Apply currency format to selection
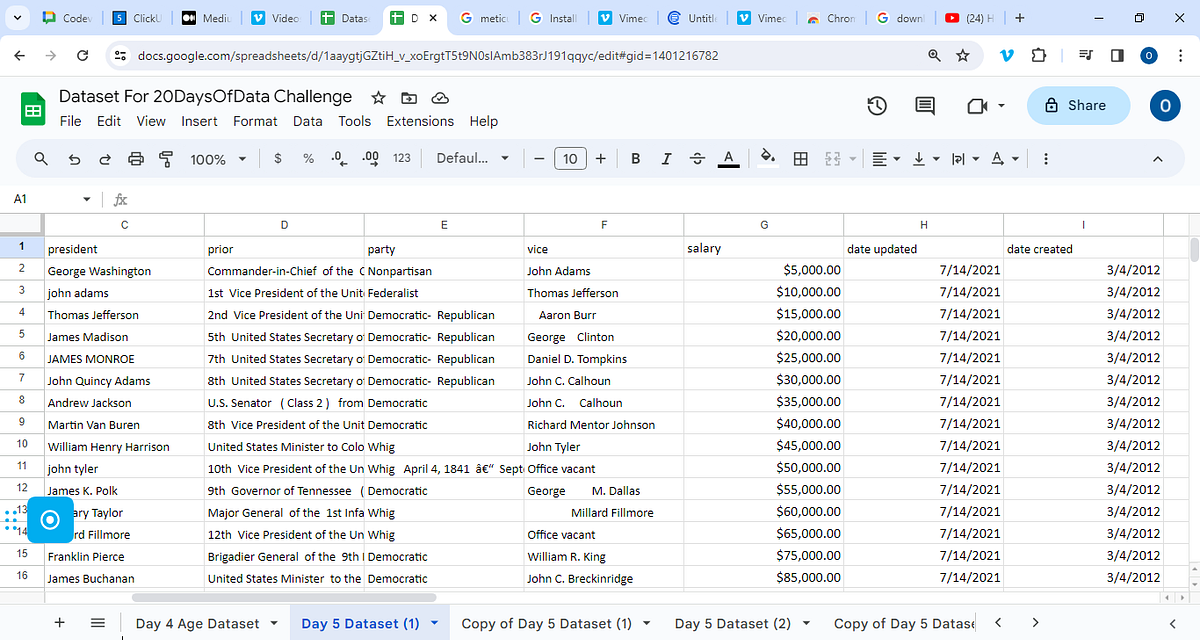This screenshot has width=1200, height=640. click(x=278, y=158)
